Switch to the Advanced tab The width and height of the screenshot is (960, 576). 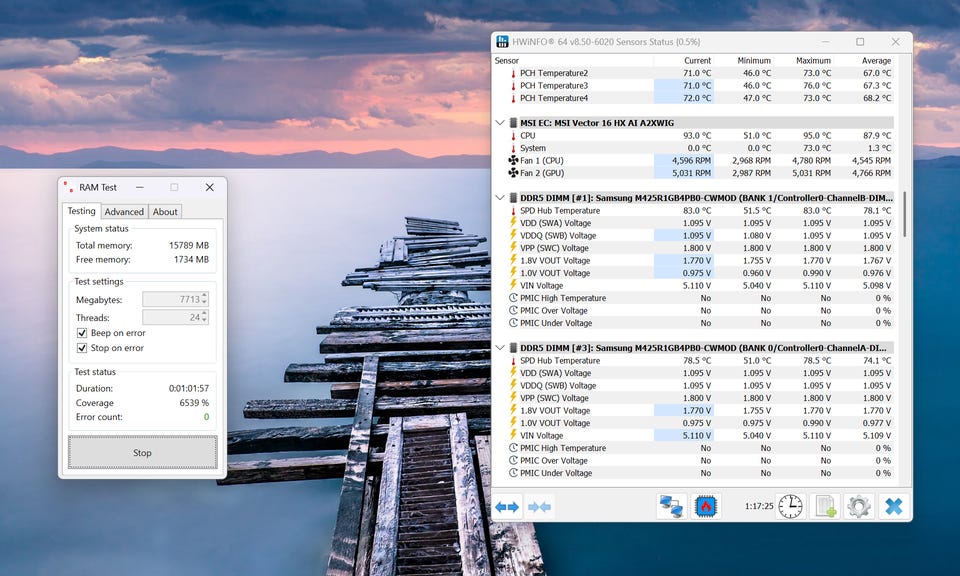tap(124, 212)
